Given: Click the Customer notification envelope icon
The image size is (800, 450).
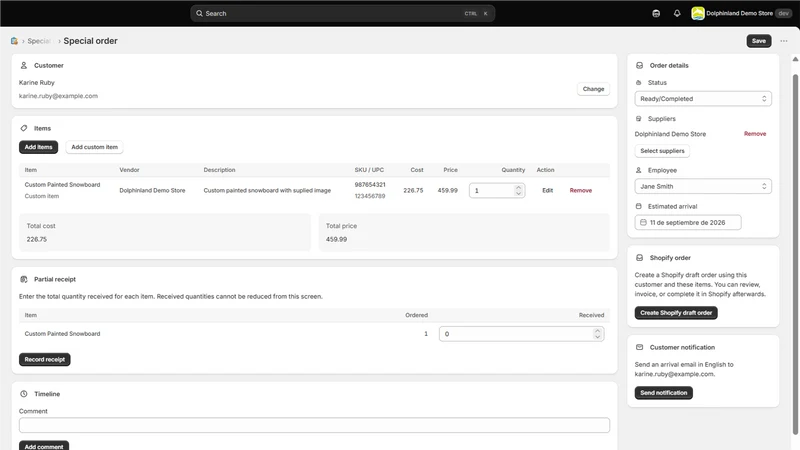Looking at the screenshot, I should (x=639, y=347).
